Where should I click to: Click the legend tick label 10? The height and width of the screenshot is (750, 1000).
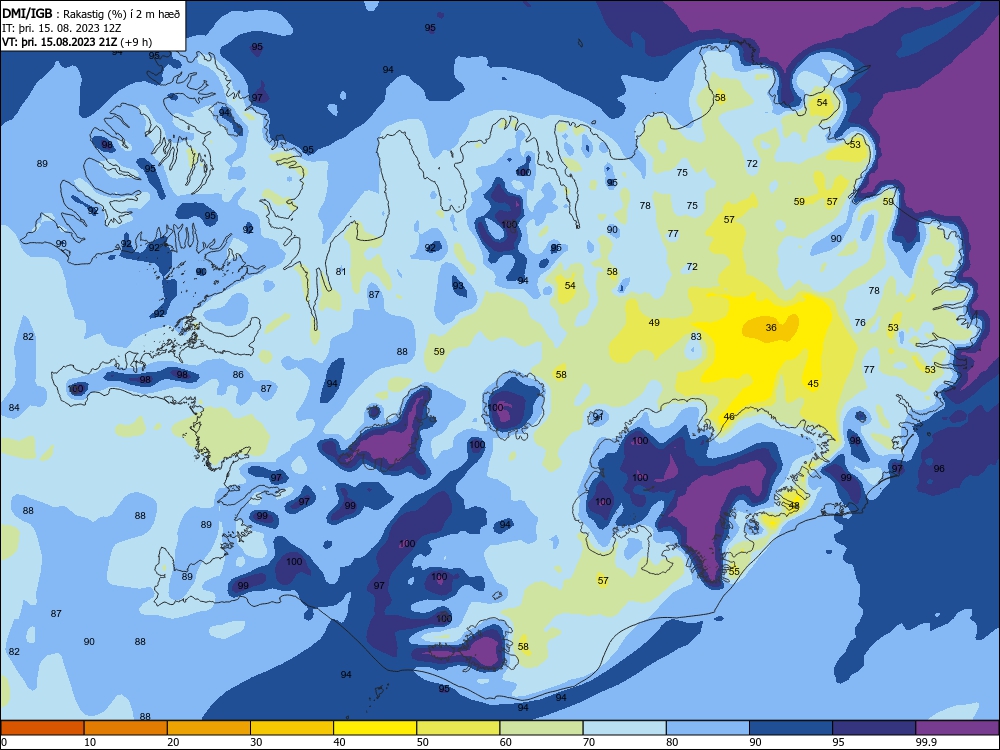click(90, 742)
